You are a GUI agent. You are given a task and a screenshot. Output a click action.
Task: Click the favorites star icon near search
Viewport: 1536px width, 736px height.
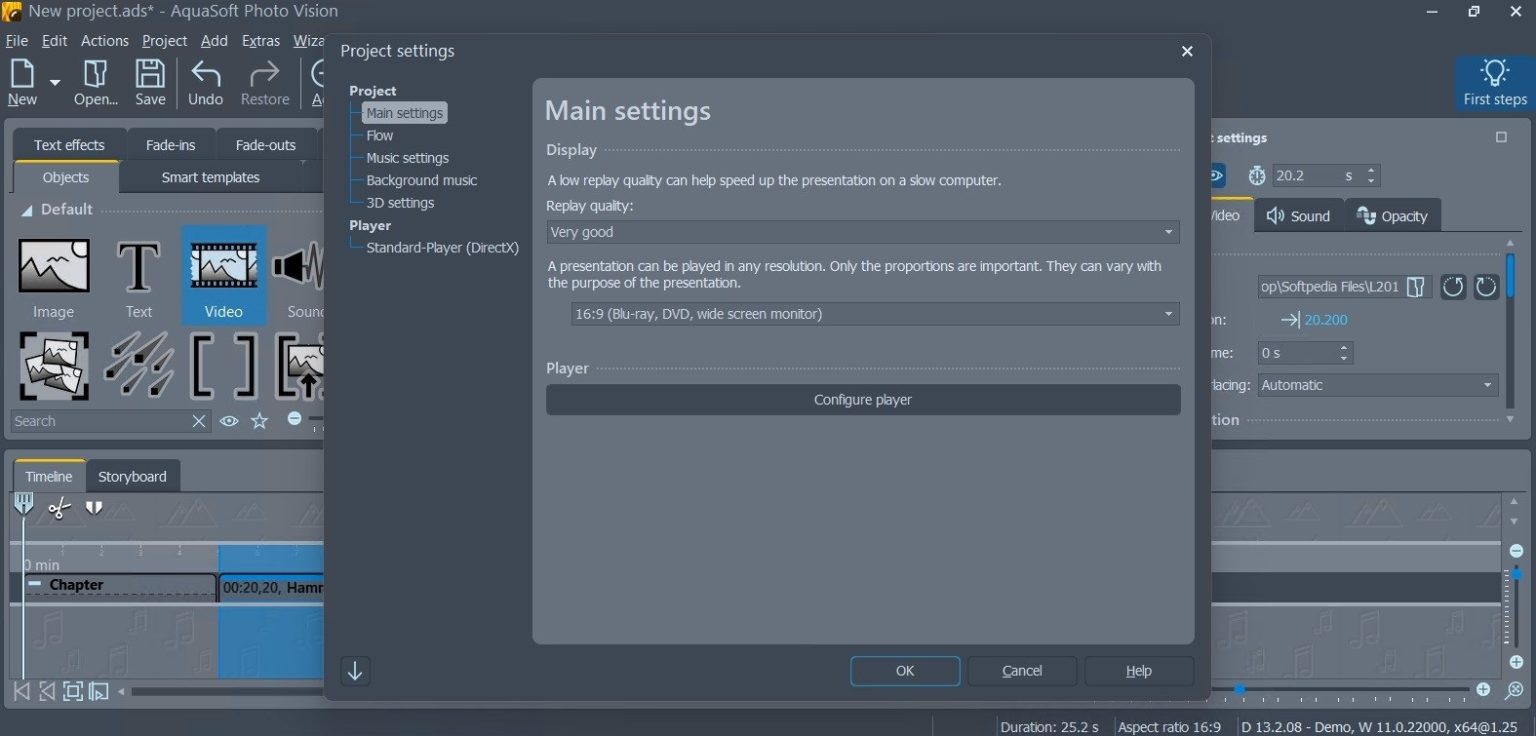pos(260,421)
